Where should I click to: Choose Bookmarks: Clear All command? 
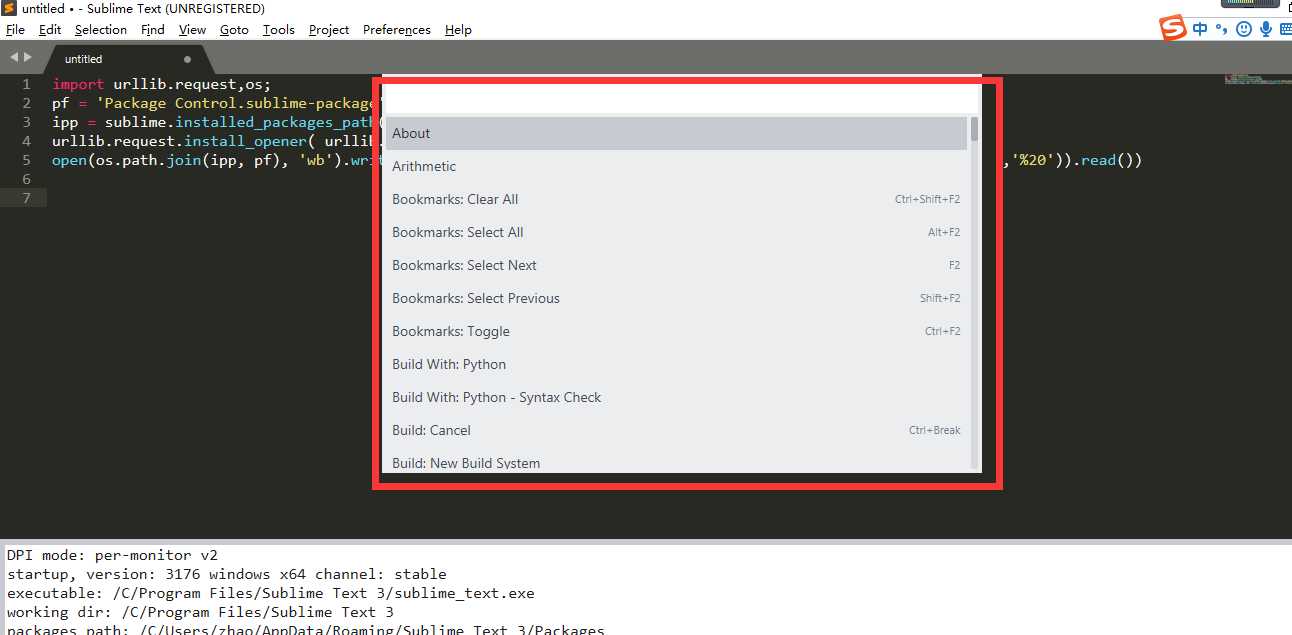click(x=676, y=199)
